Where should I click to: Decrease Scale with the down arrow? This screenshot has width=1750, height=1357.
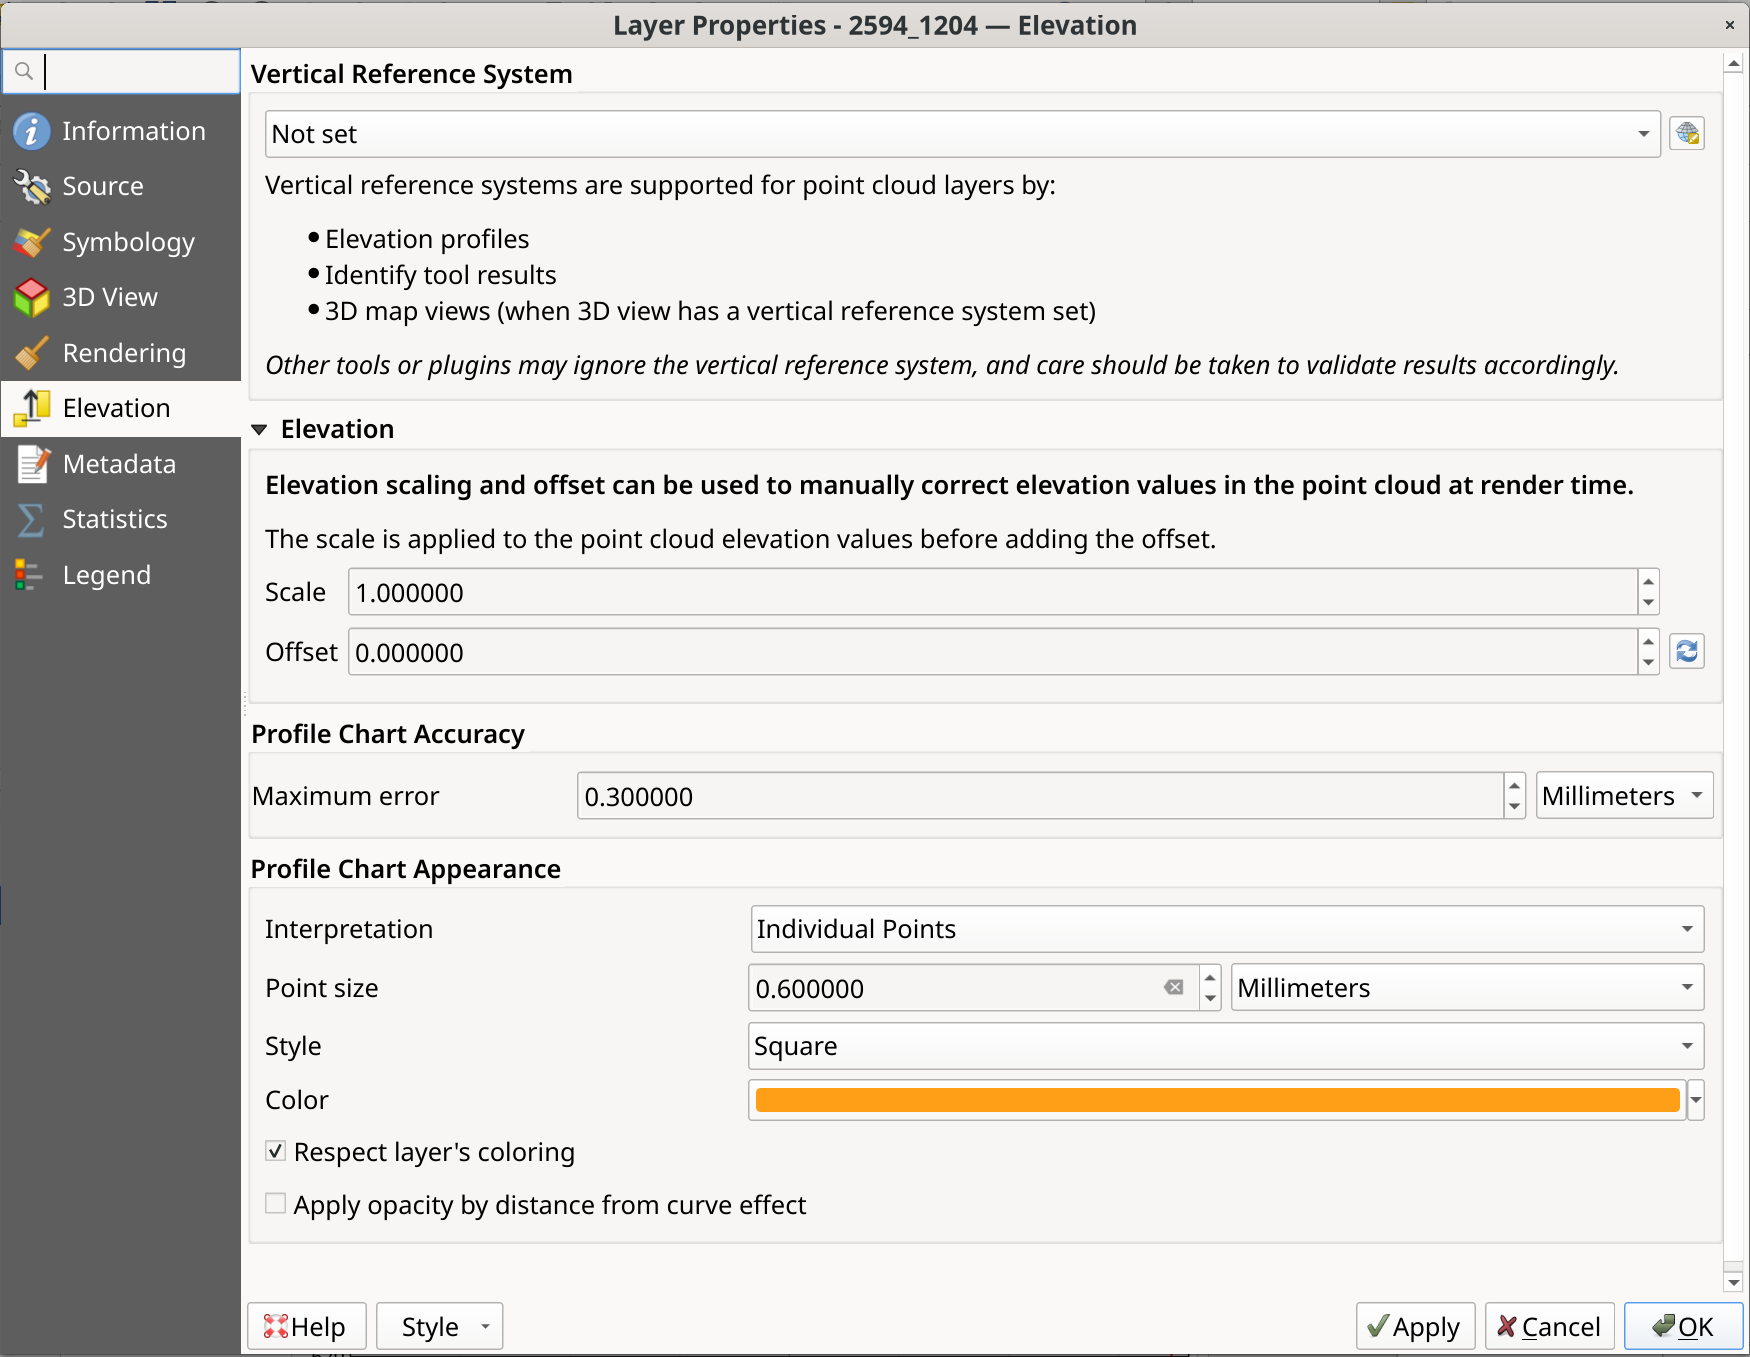click(1649, 603)
